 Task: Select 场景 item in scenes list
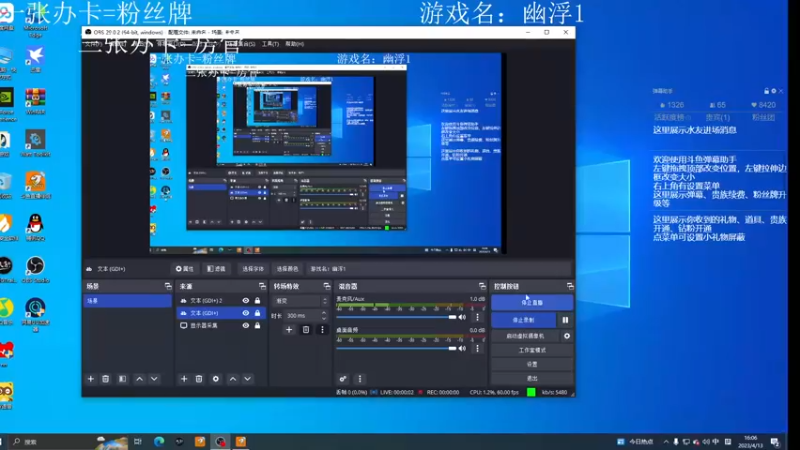pos(127,301)
